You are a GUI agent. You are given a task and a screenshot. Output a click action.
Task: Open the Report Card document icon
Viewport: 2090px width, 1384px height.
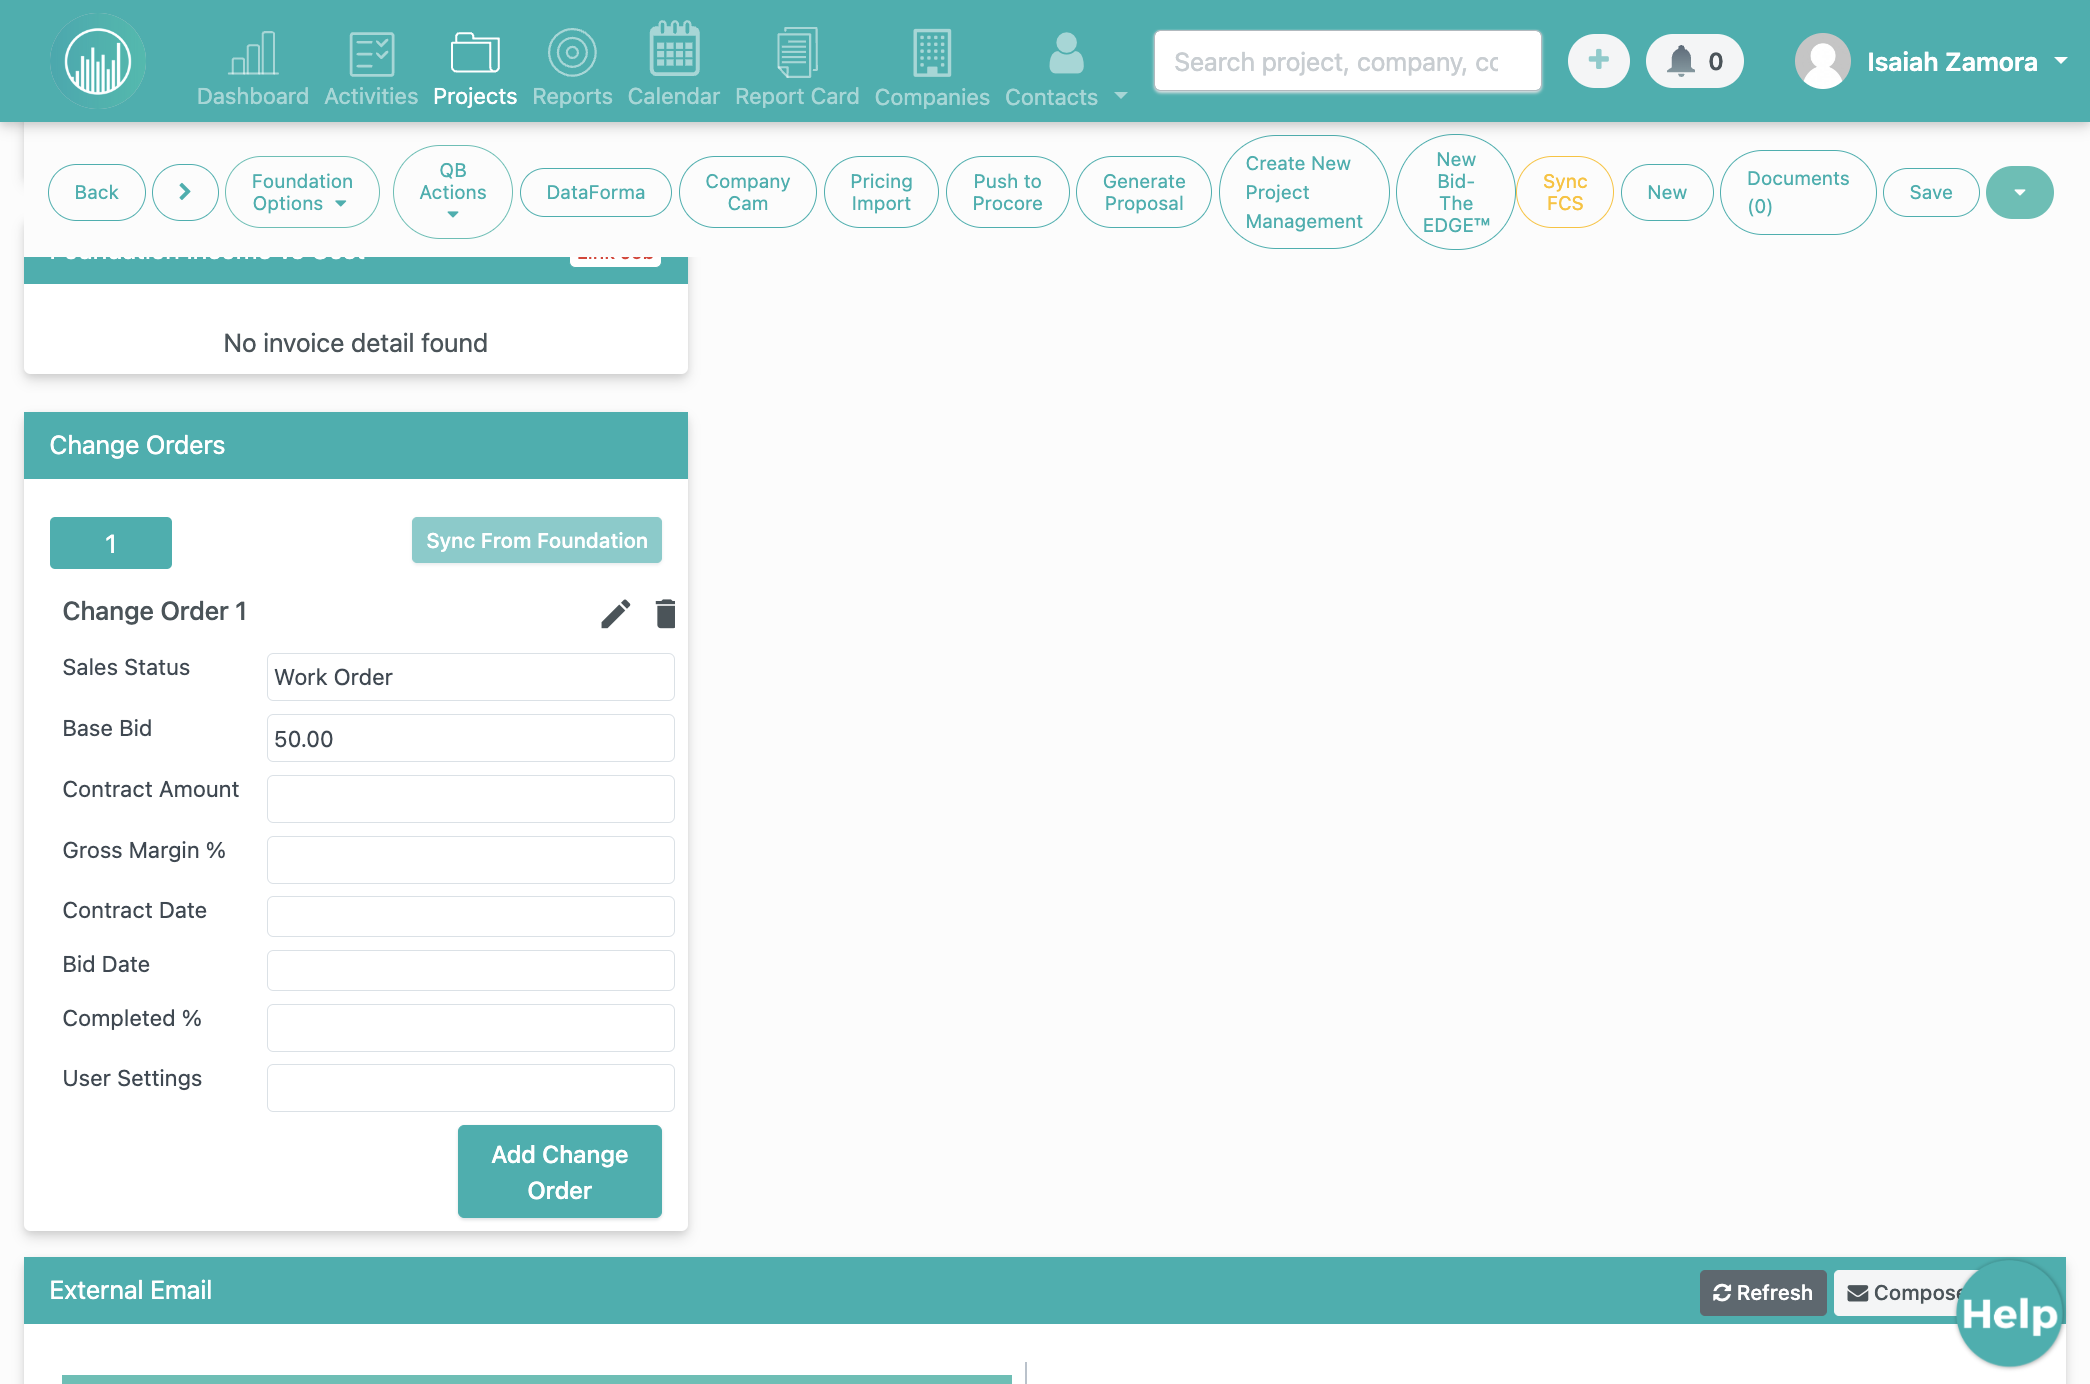pos(797,52)
